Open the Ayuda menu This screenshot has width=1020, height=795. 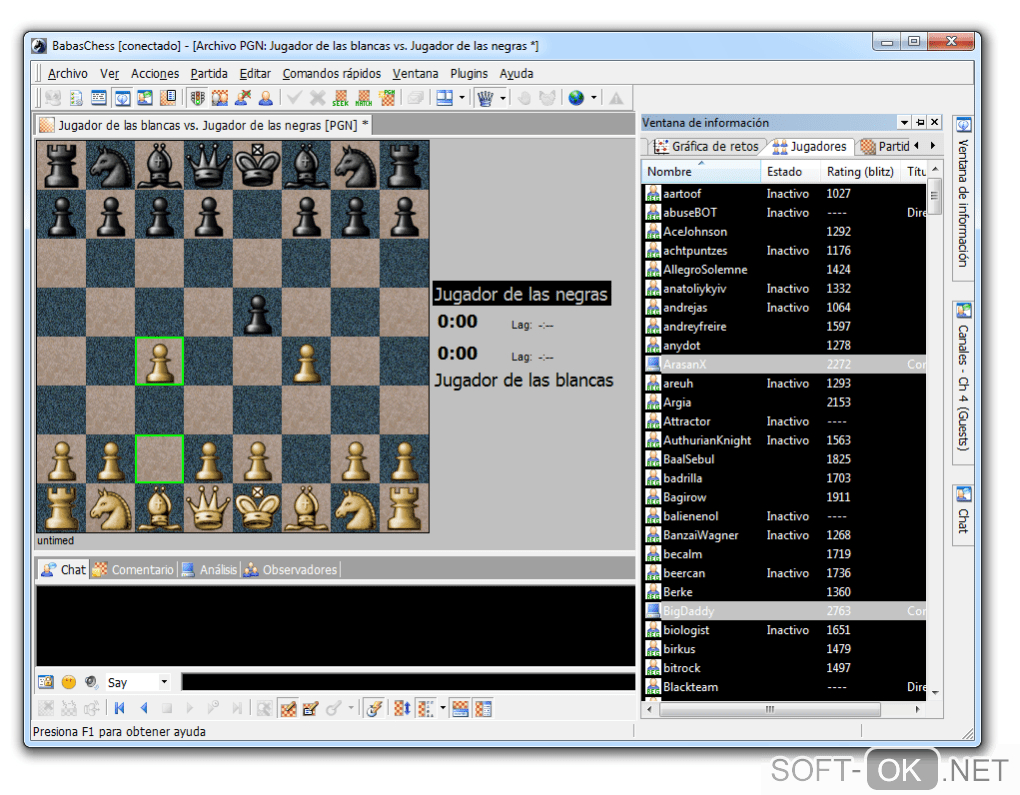click(517, 74)
